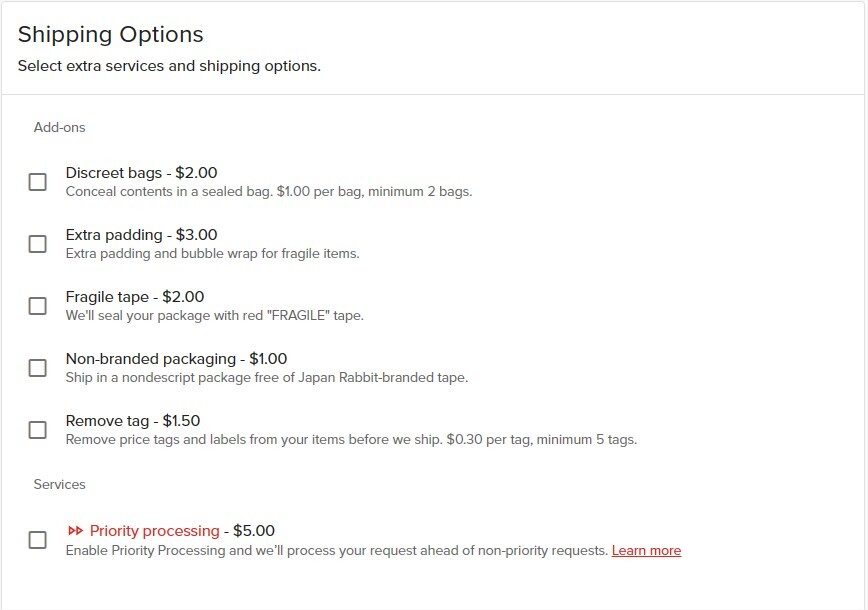Click the "Non-branded packaging - $1.00" label
Screen dimensions: 868x610
point(176,359)
